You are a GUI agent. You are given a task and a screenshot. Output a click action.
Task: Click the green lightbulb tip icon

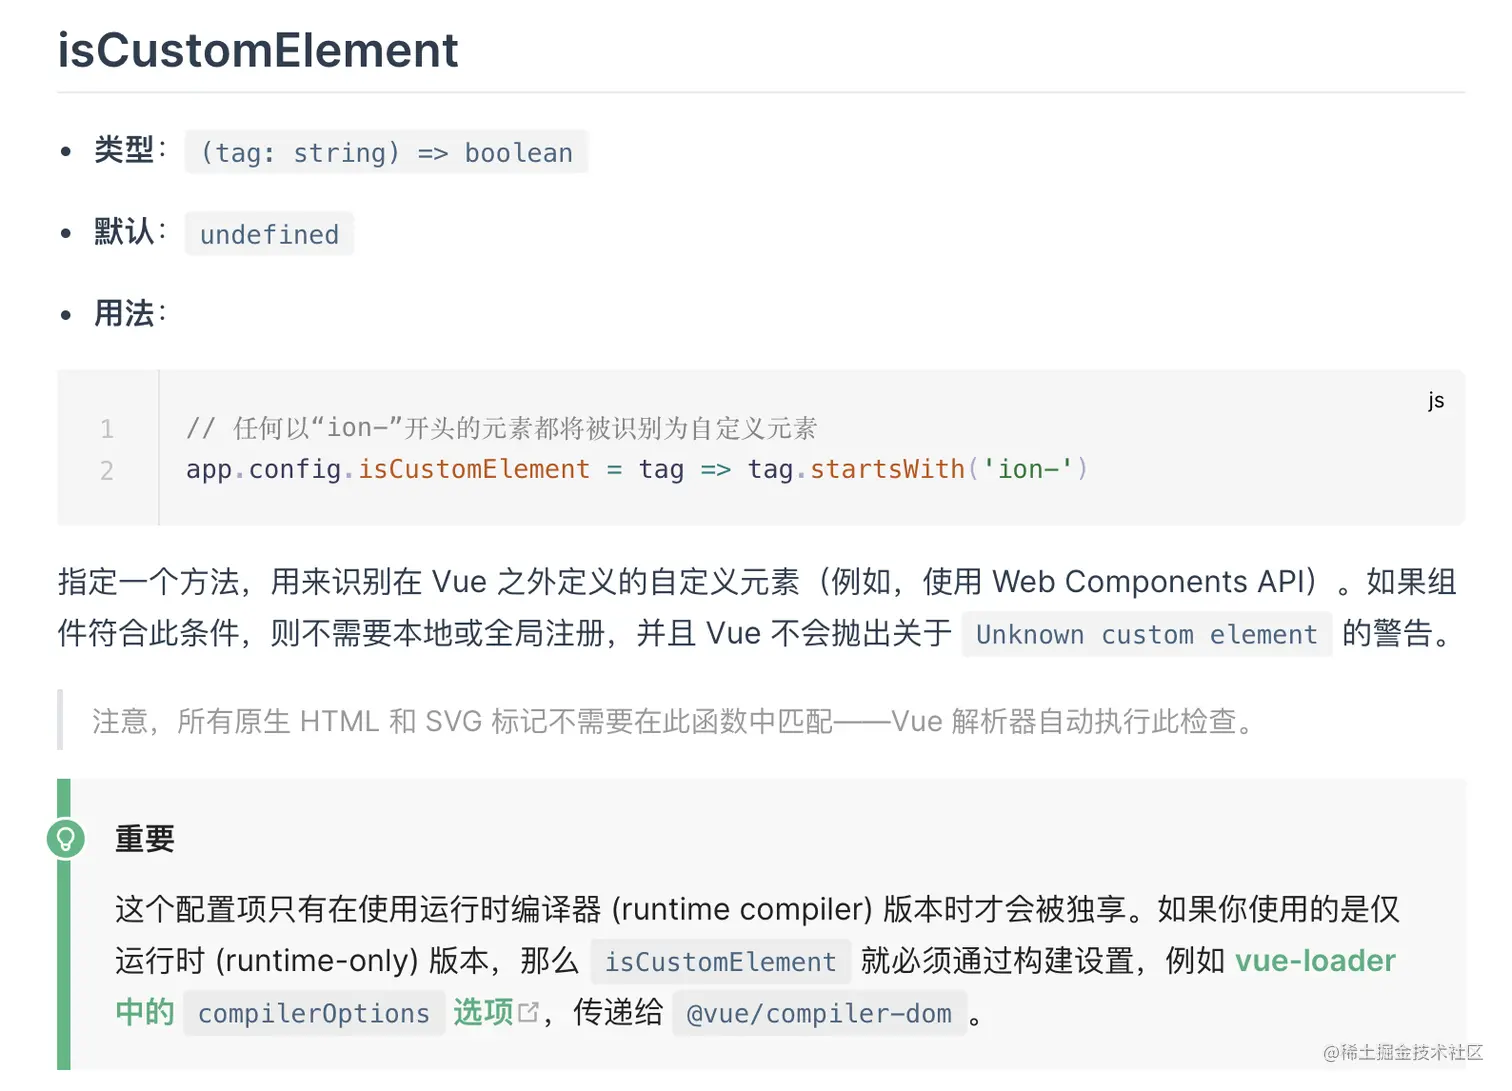pyautogui.click(x=66, y=838)
